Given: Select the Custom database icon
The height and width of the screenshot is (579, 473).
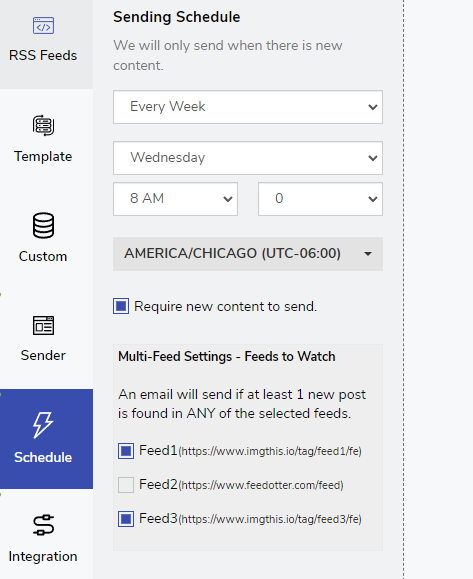Looking at the screenshot, I should [43, 225].
